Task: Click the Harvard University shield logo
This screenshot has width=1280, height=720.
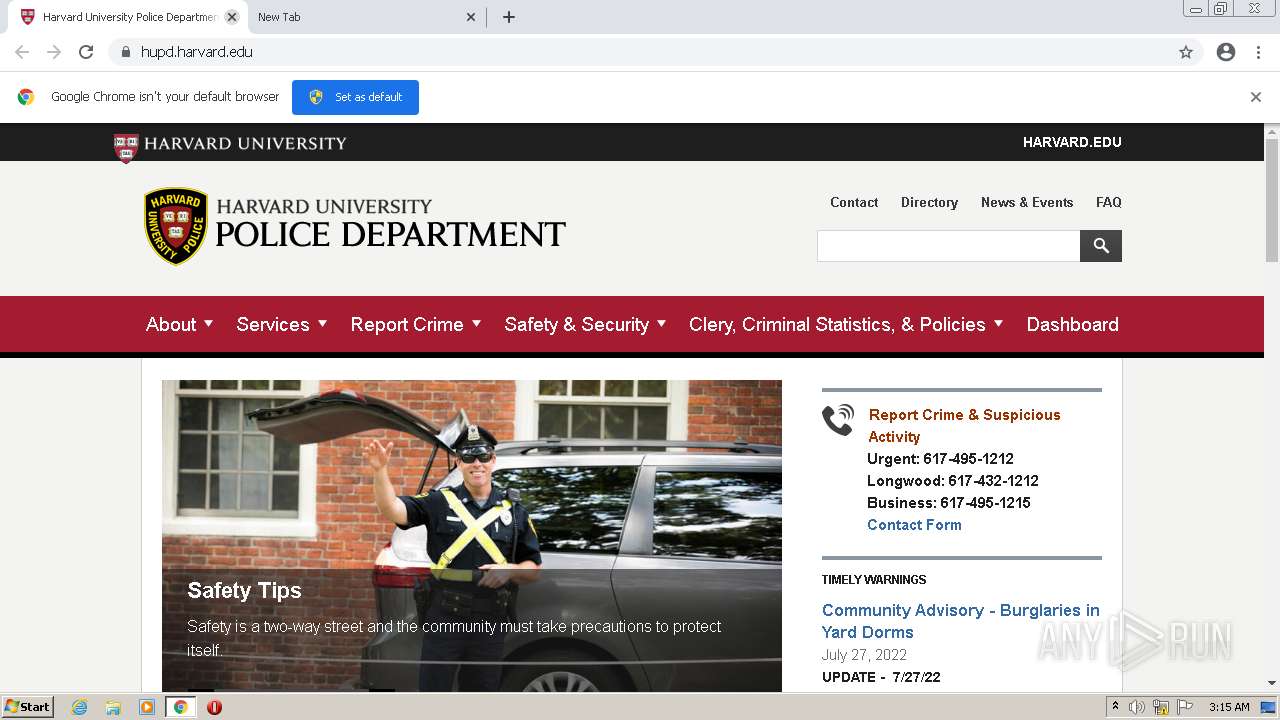Action: [126, 148]
